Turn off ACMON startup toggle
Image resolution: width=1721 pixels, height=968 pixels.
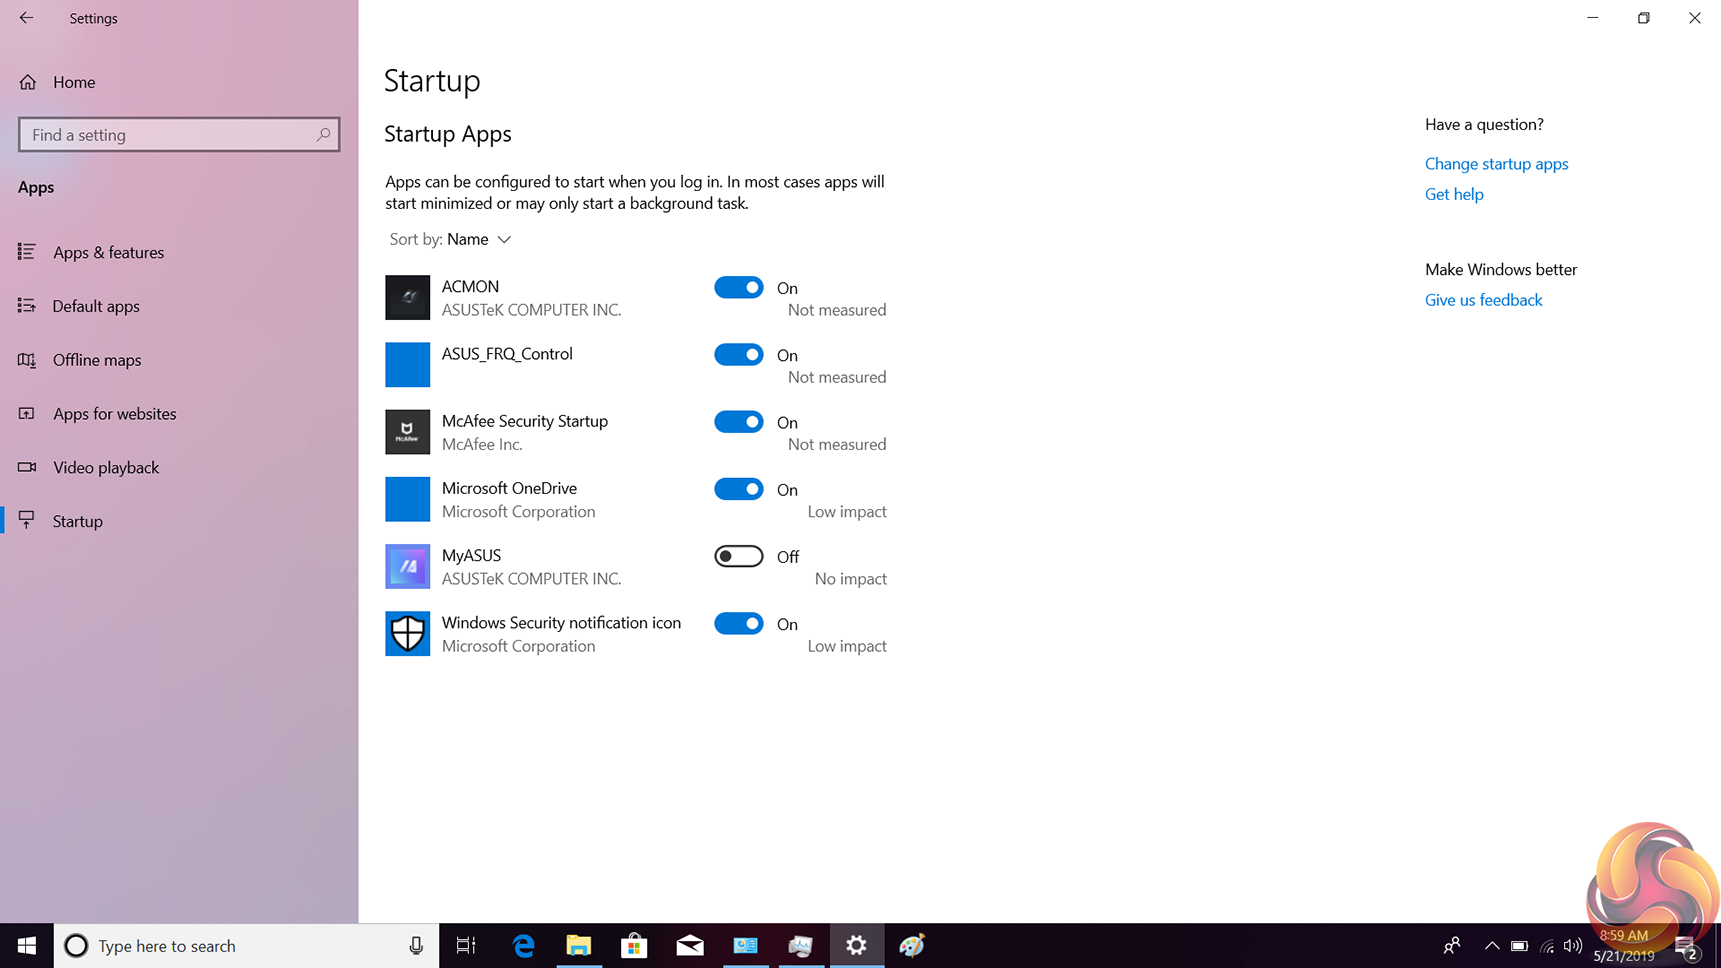coord(739,288)
